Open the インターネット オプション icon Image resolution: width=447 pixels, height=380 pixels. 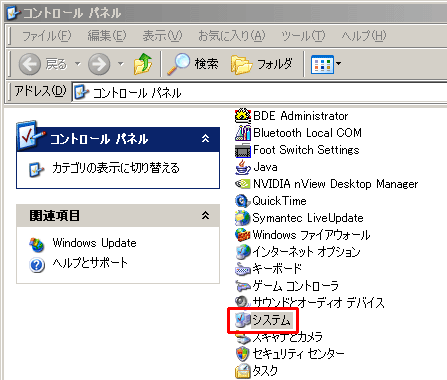pos(243,252)
